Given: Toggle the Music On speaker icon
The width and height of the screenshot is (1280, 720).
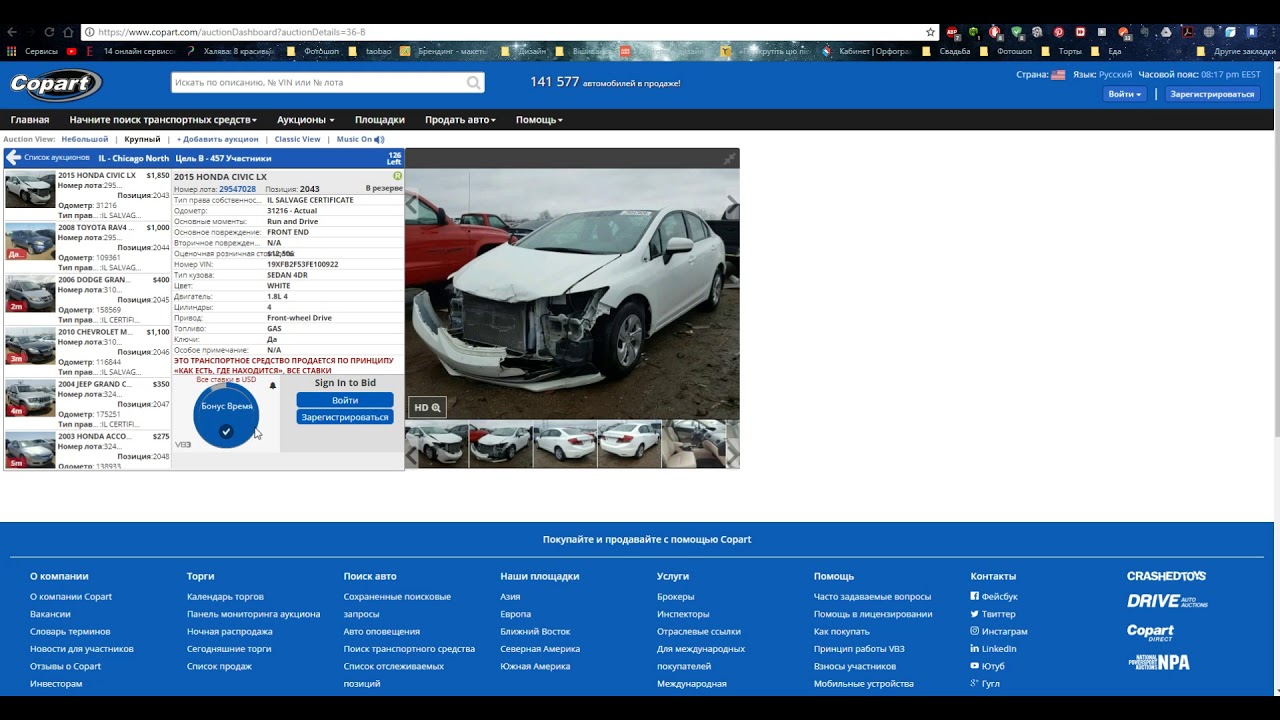Looking at the screenshot, I should pos(379,139).
